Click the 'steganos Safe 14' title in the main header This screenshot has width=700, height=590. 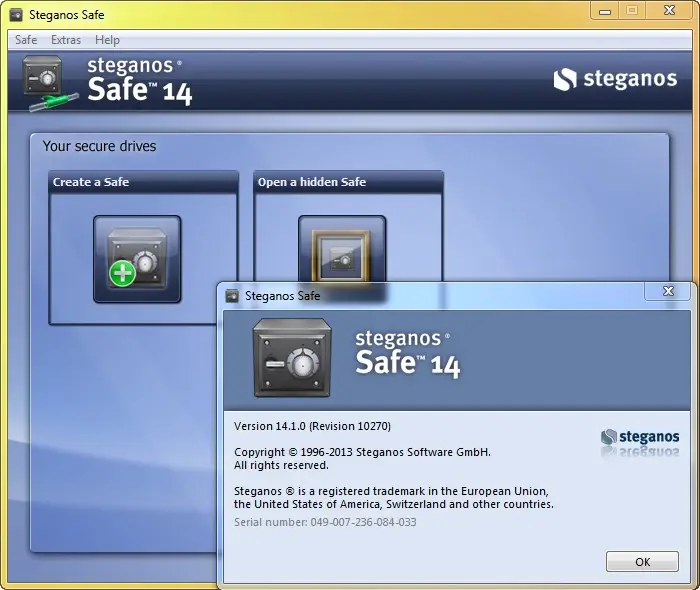(x=139, y=81)
